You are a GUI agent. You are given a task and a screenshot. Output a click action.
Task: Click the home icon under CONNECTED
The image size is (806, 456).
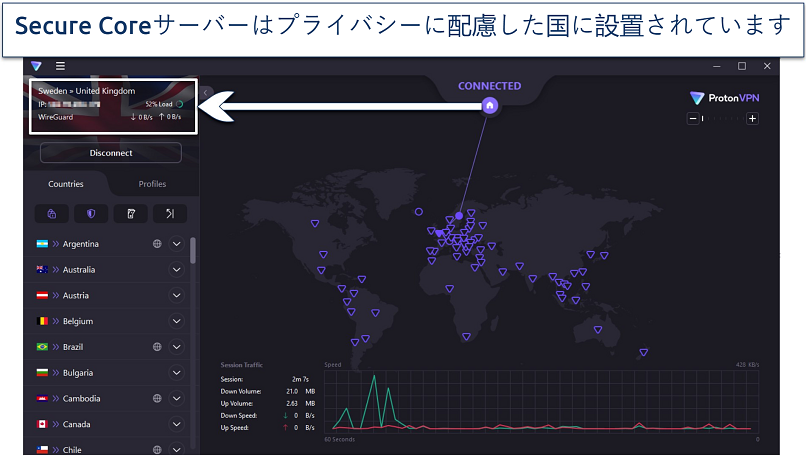click(489, 105)
